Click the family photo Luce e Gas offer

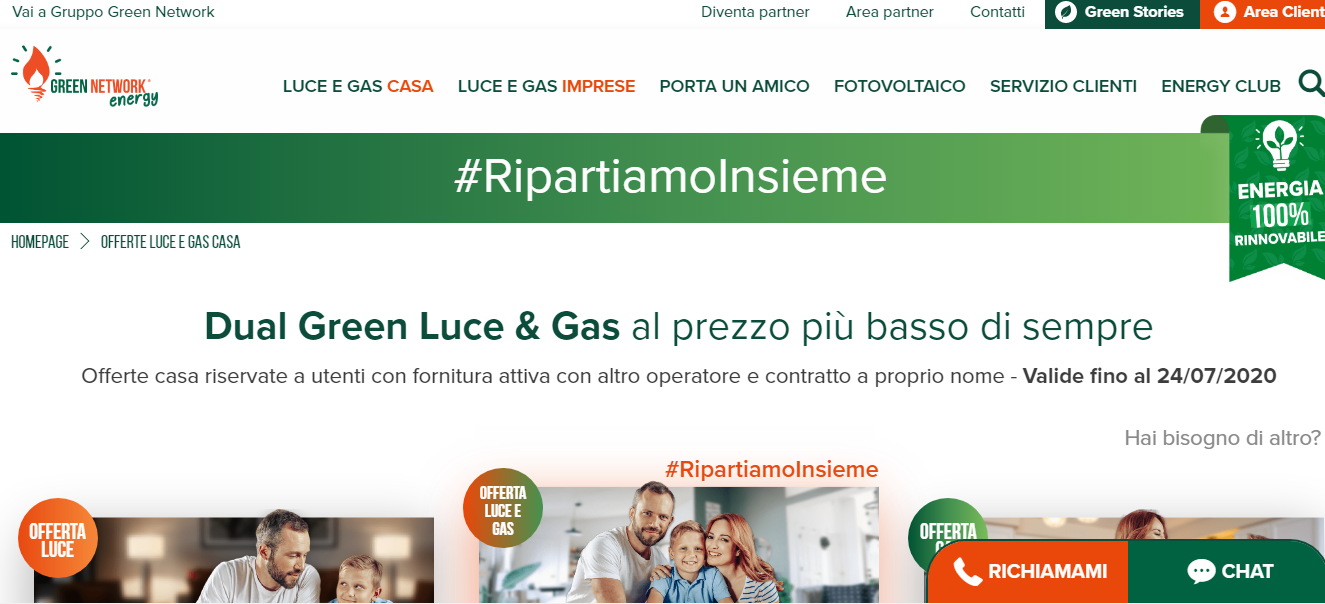click(x=679, y=545)
